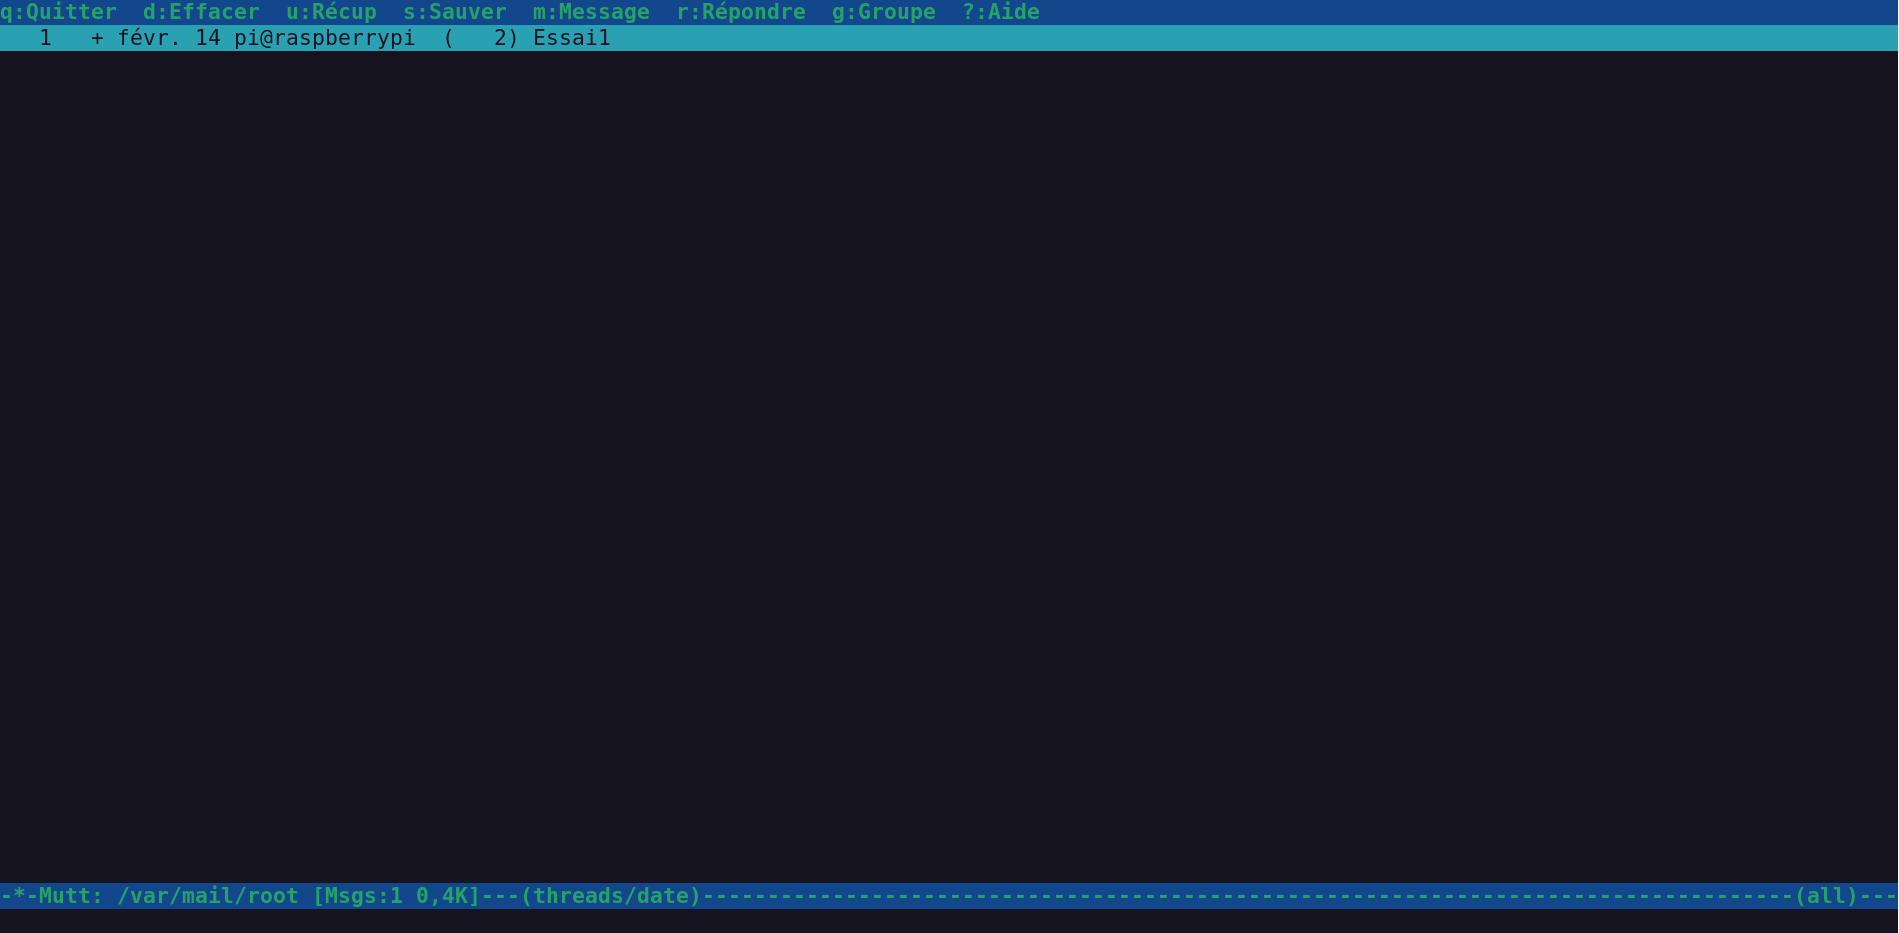This screenshot has height=933, width=1899.
Task: Click the asterisk modified flag in status bar
Action: tap(19, 896)
